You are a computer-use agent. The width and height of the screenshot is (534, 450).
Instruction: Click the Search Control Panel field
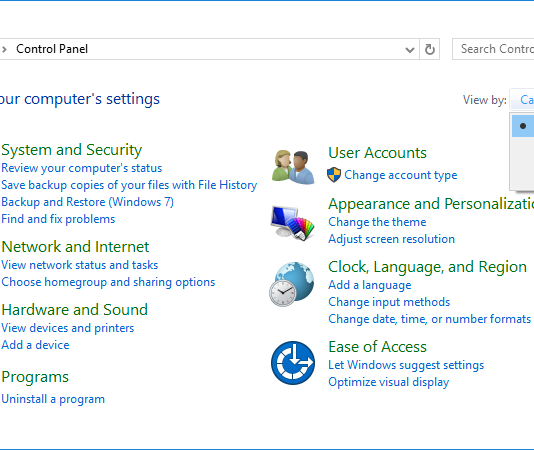493,49
